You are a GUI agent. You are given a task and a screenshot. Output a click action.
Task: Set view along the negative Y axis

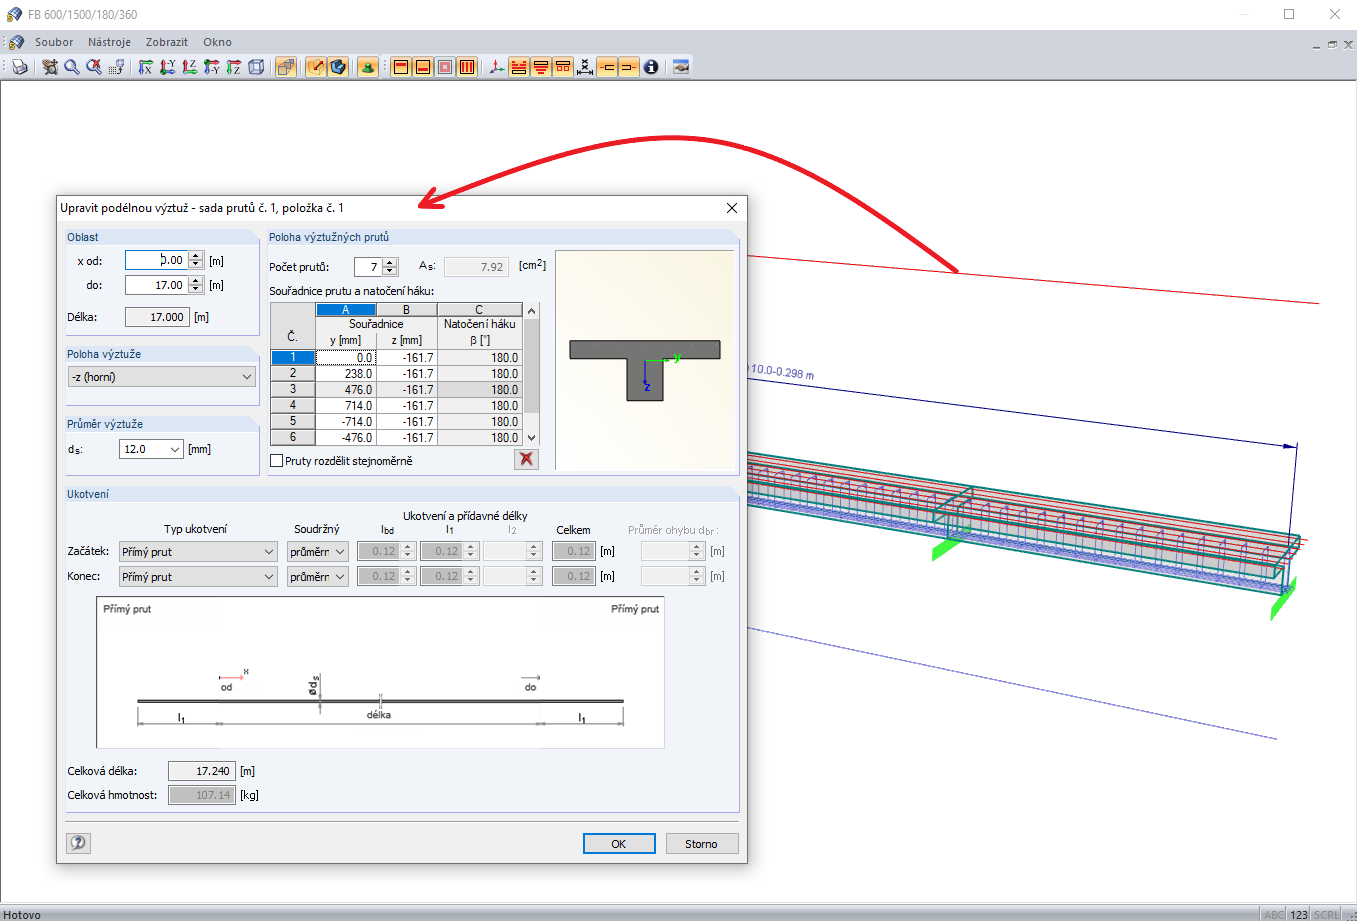pos(212,67)
